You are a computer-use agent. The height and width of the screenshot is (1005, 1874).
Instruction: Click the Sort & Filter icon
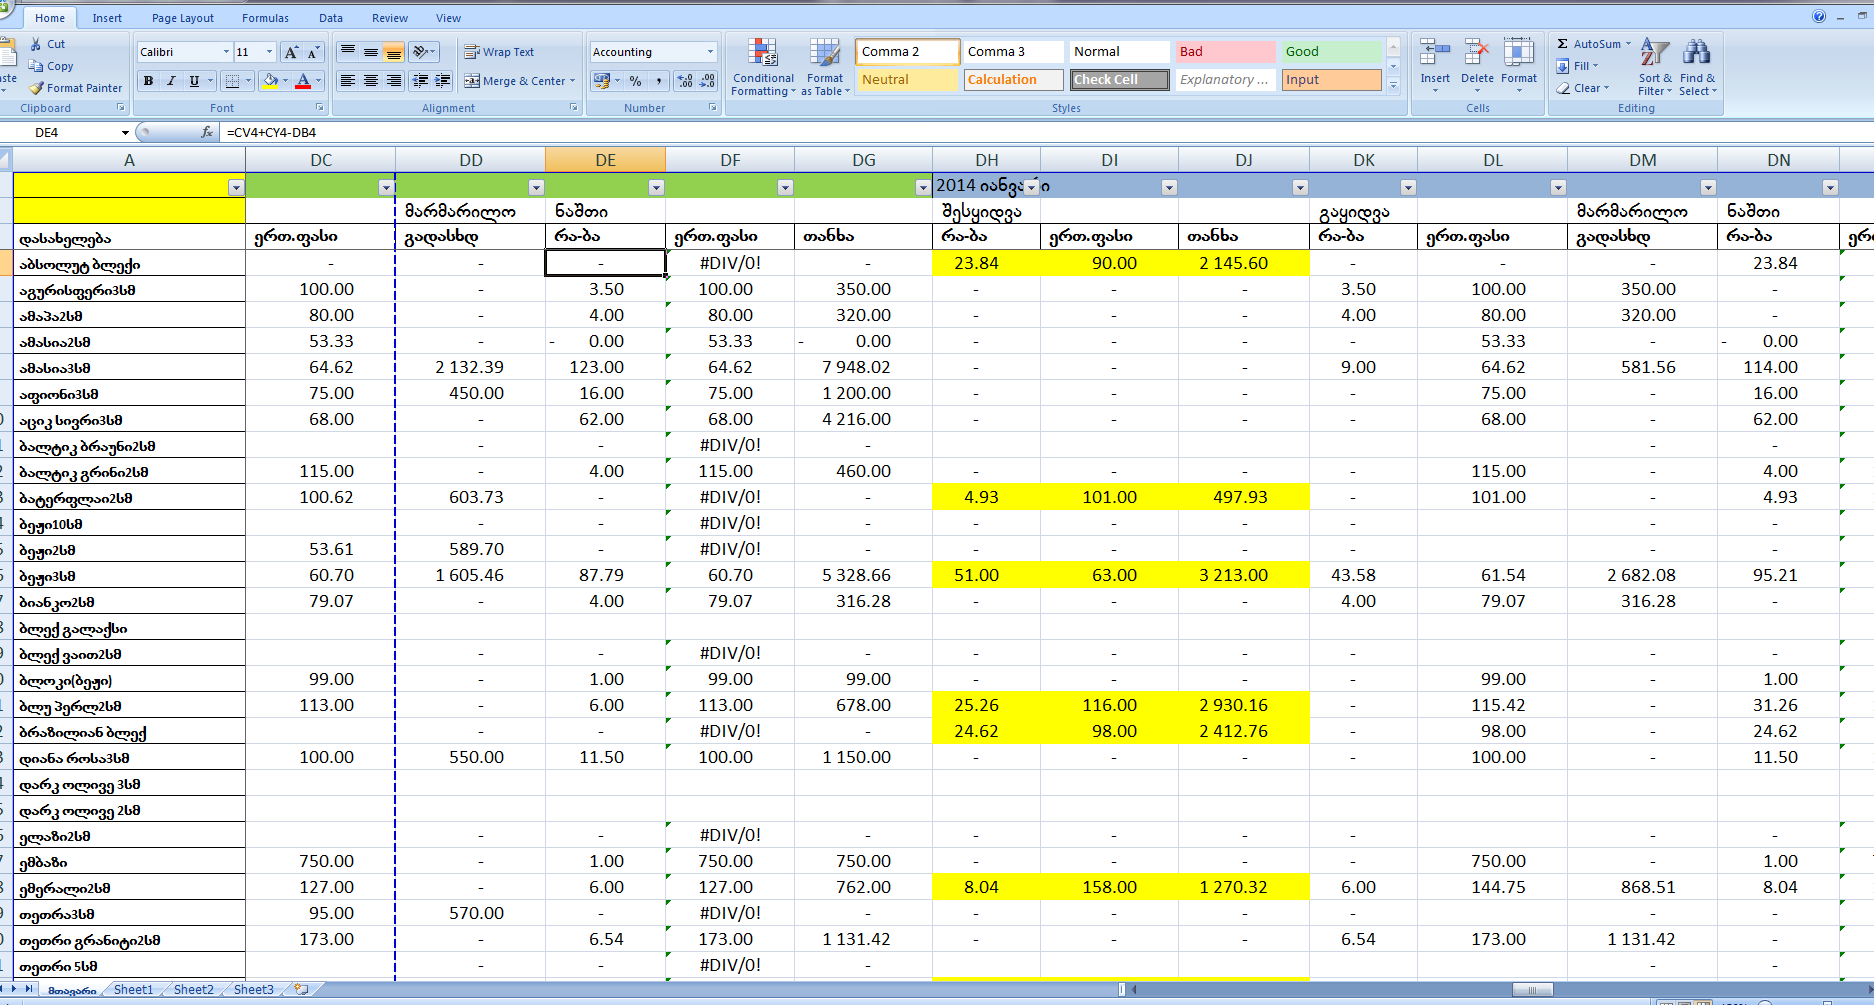pyautogui.click(x=1654, y=53)
